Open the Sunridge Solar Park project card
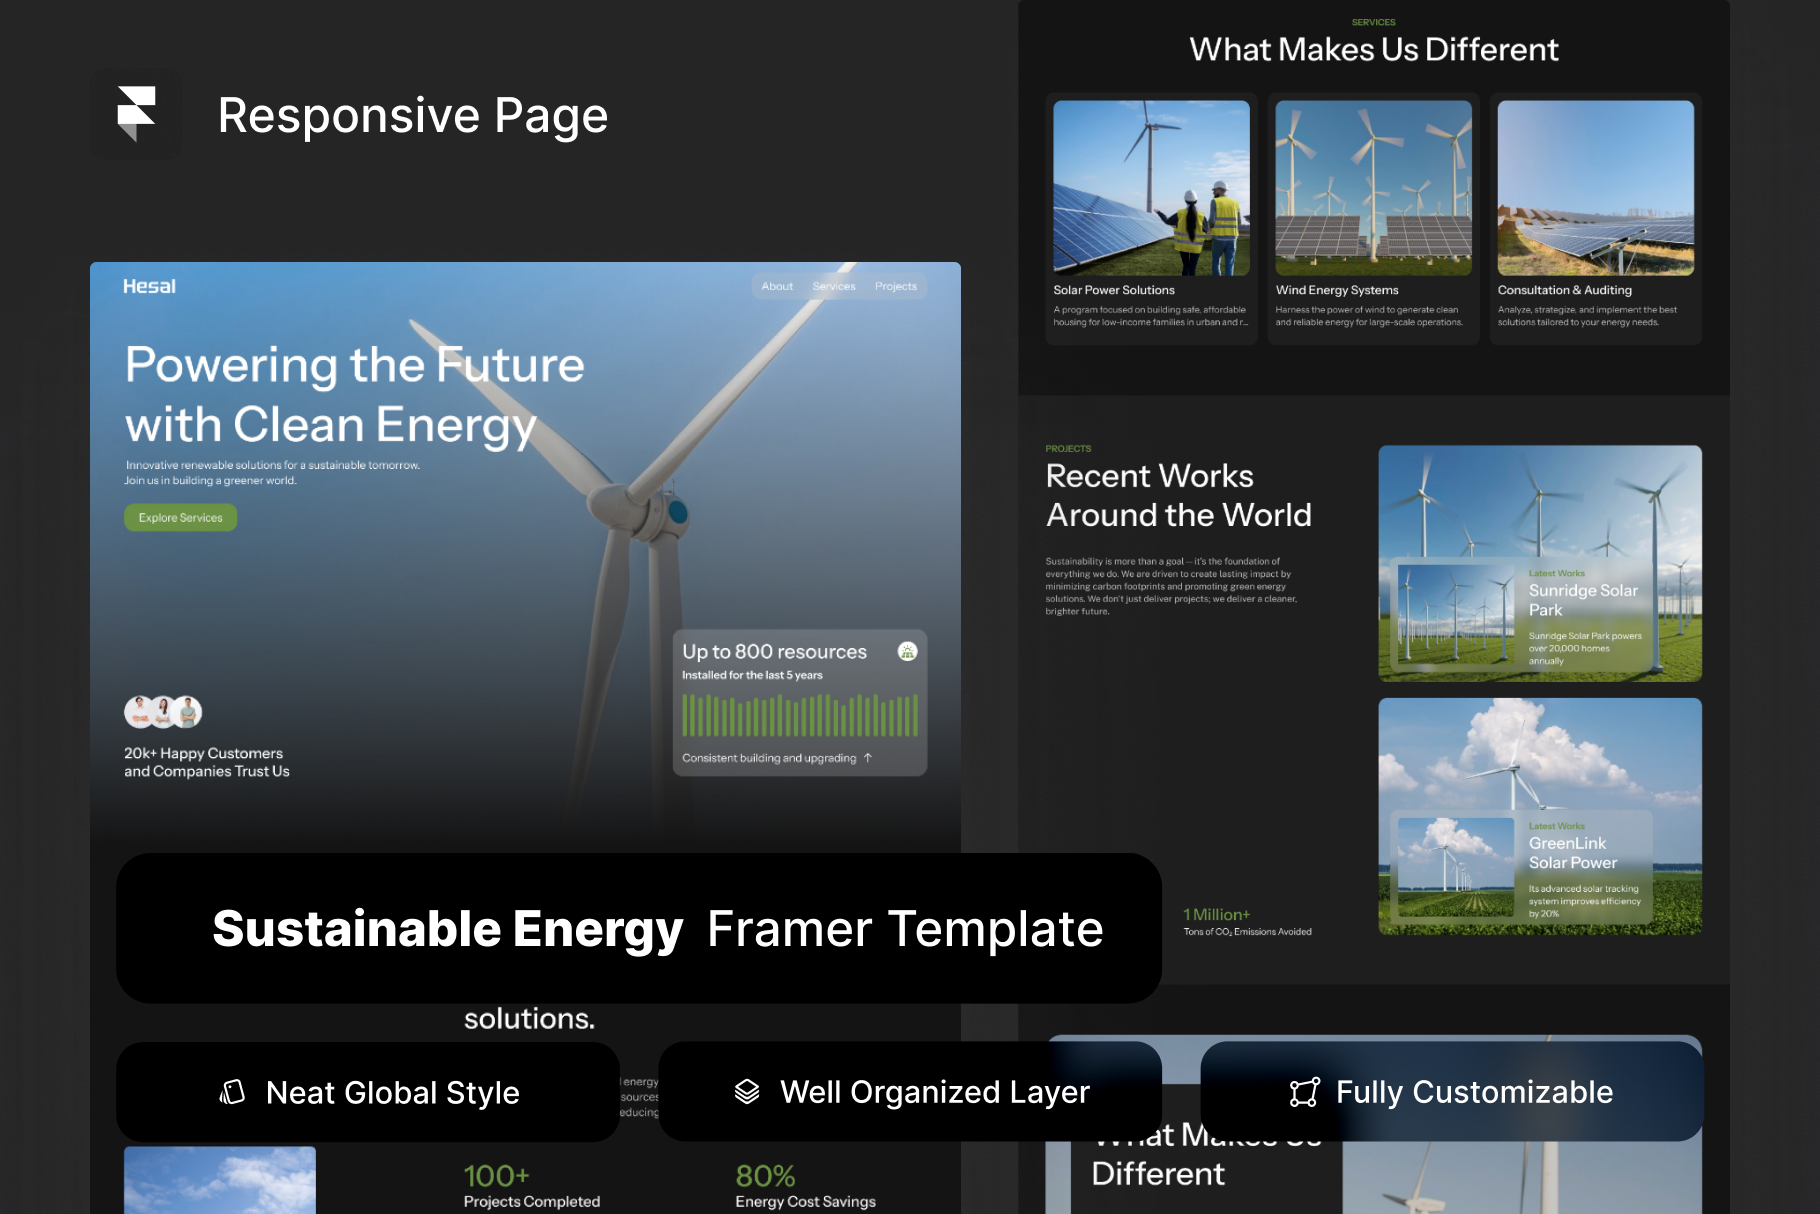1820x1214 pixels. coord(1539,564)
